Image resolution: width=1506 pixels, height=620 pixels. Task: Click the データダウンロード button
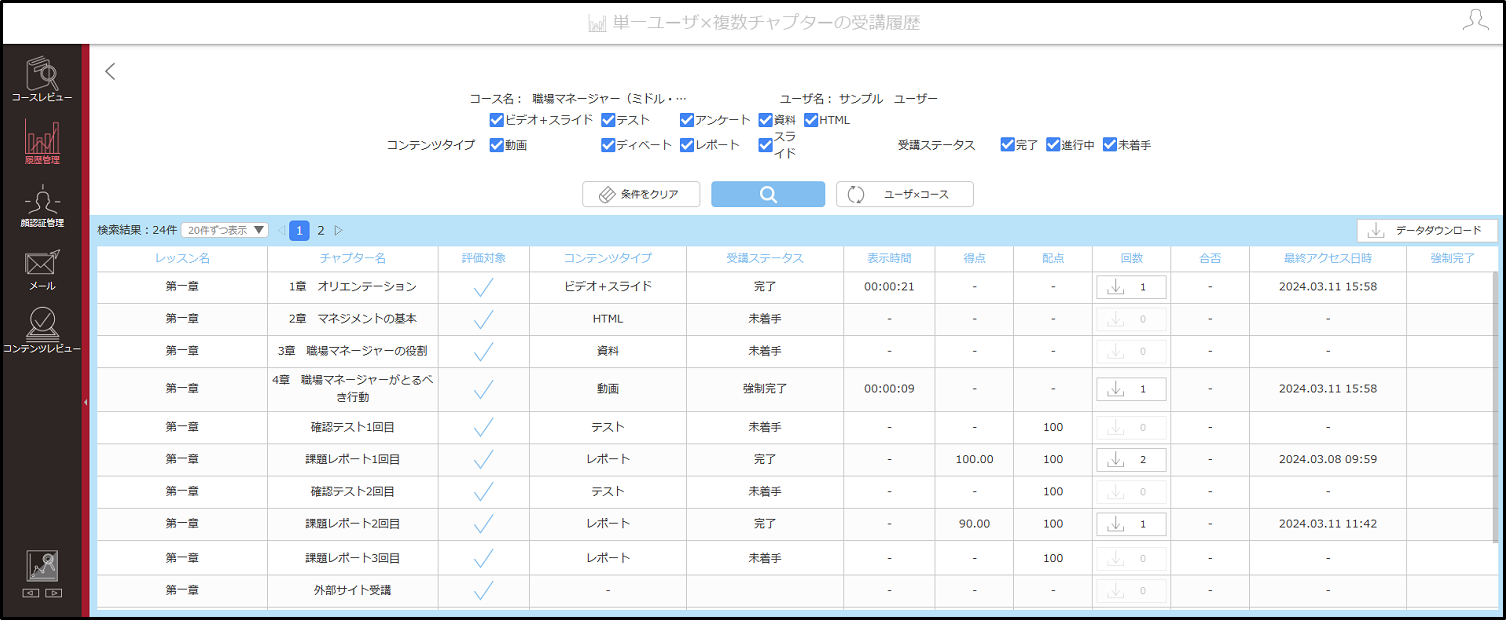coord(1427,230)
